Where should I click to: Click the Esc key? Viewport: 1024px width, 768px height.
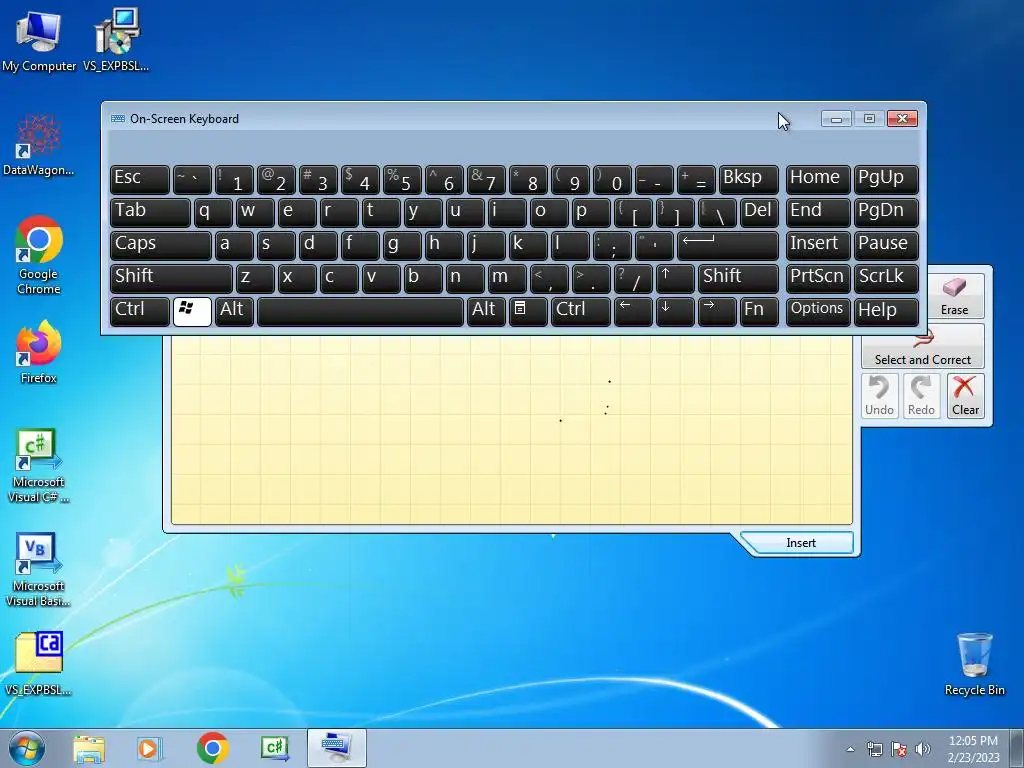140,180
